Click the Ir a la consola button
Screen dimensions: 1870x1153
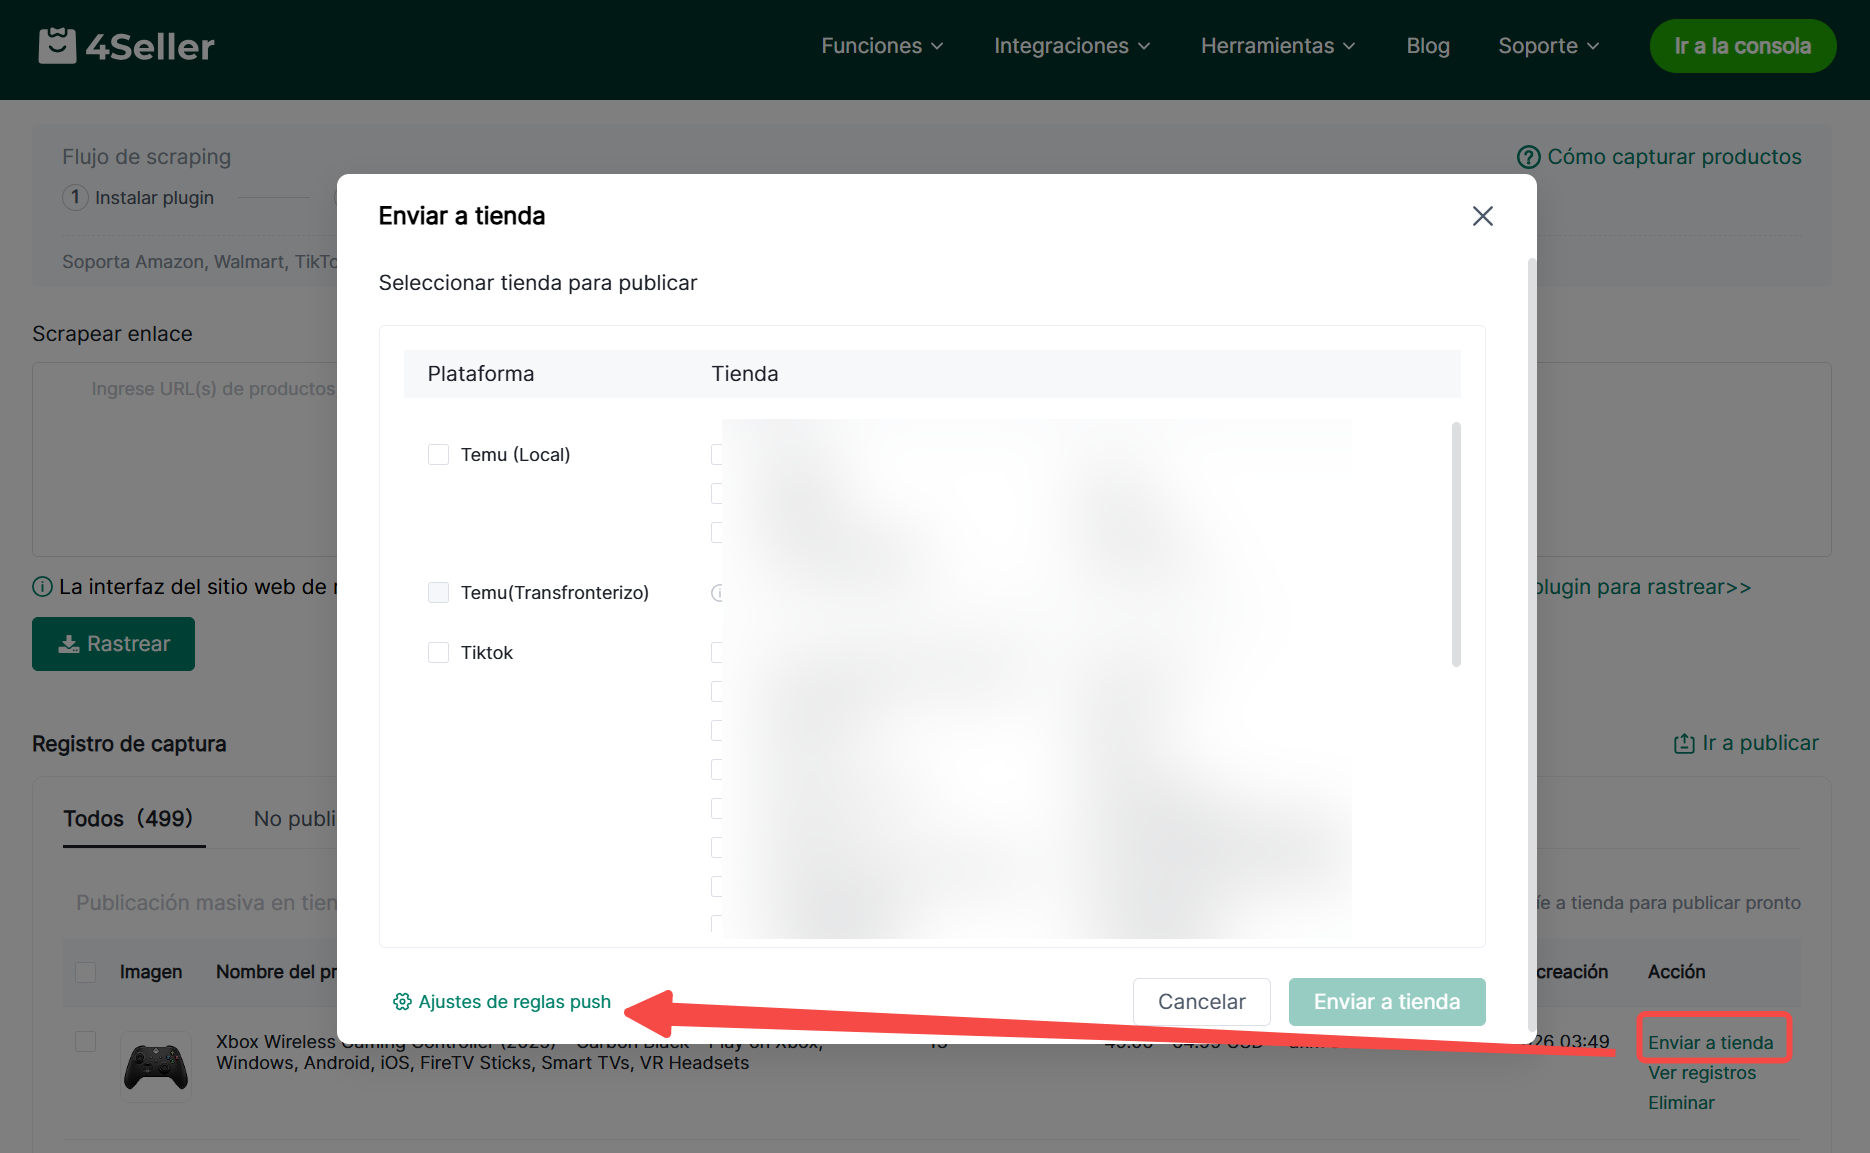coord(1743,46)
